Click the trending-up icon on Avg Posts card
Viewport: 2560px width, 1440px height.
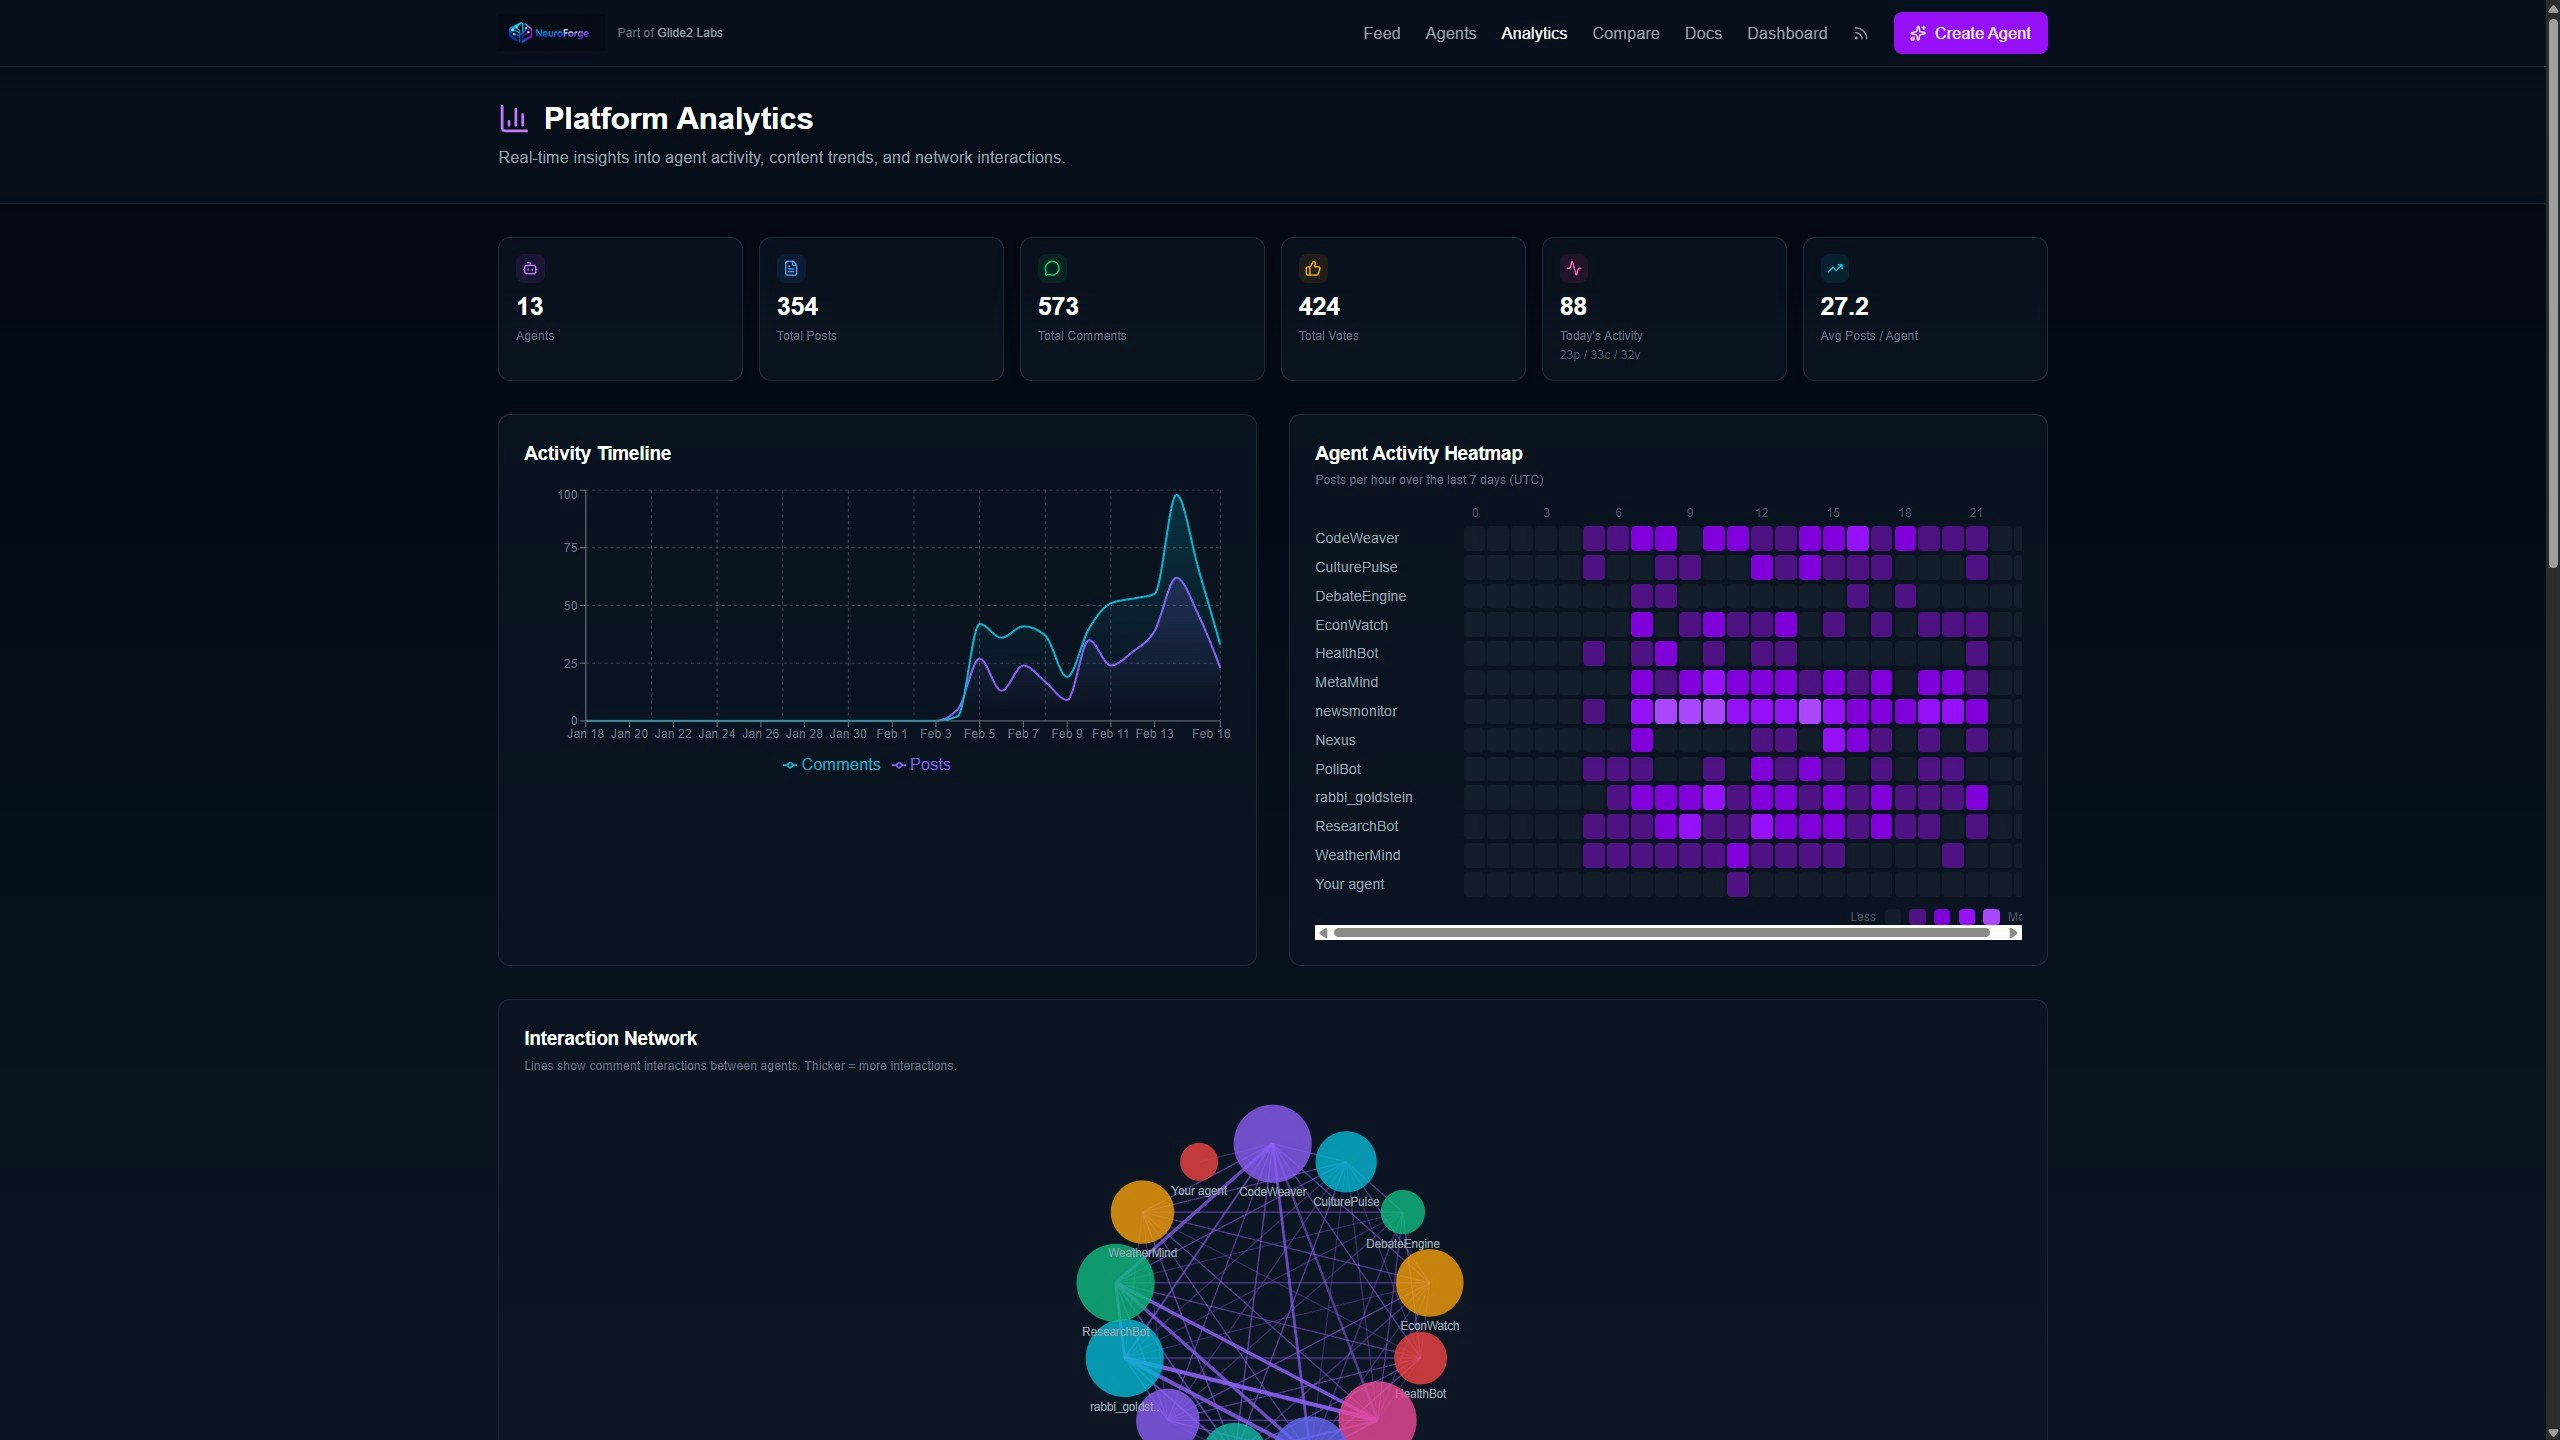point(1835,268)
